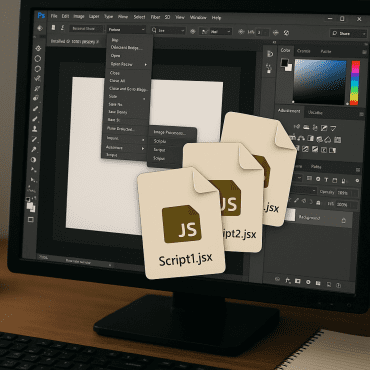Click the lock all padlock icon
Image resolution: width=370 pixels, height=370 pixels.
(318, 202)
